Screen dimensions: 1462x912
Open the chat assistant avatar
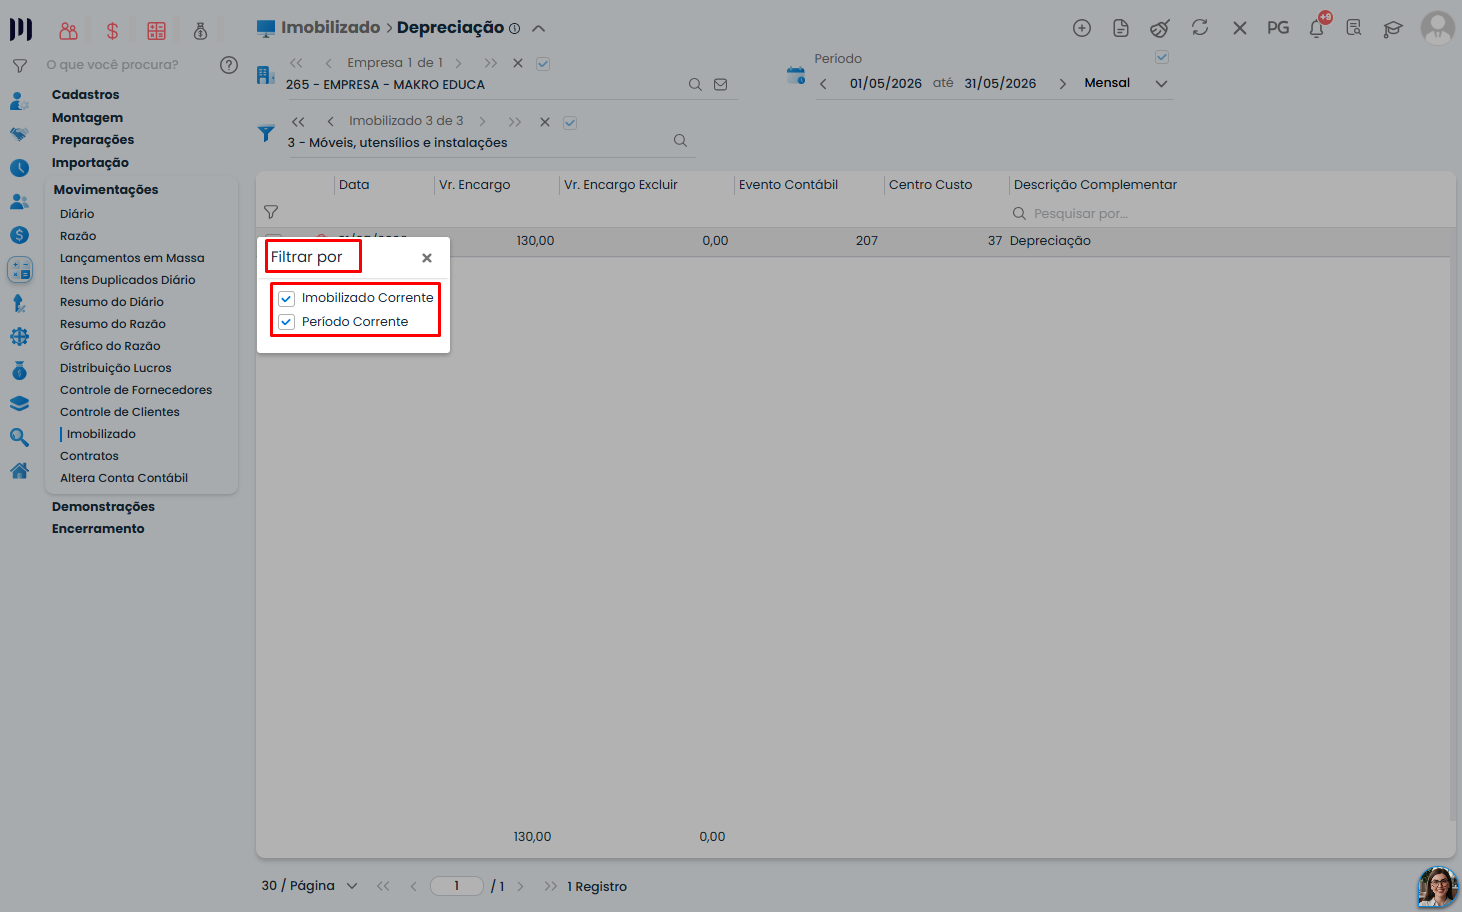(x=1437, y=887)
